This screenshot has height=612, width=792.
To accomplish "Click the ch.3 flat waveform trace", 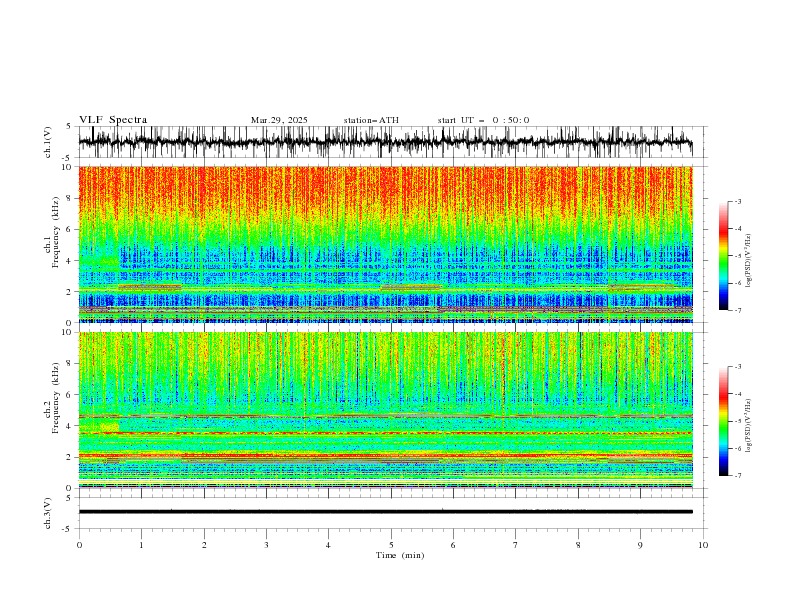I will (385, 512).
